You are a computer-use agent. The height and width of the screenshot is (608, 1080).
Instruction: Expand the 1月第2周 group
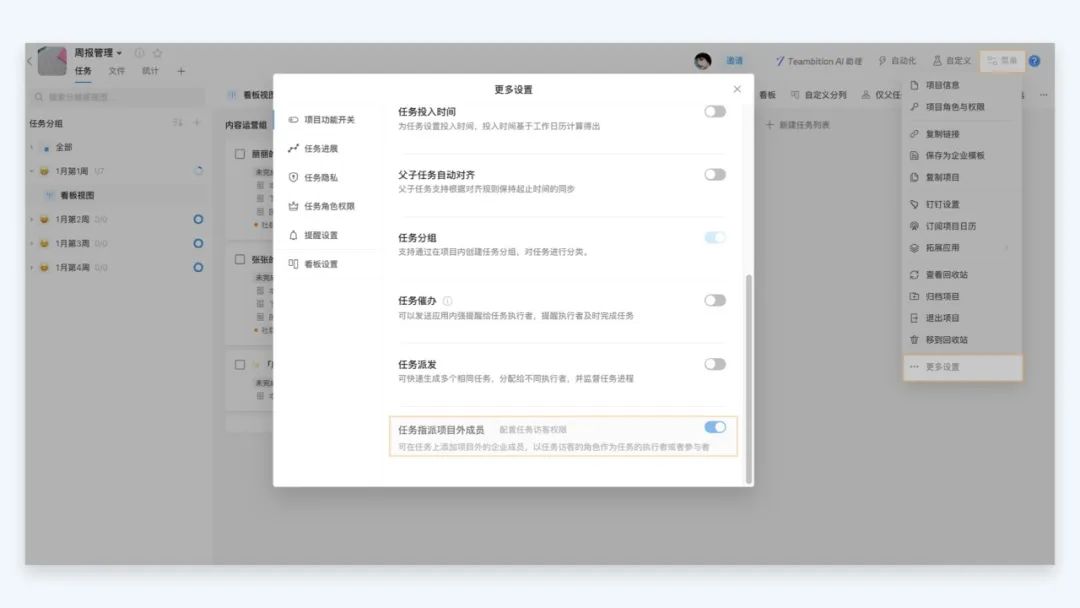(32, 220)
